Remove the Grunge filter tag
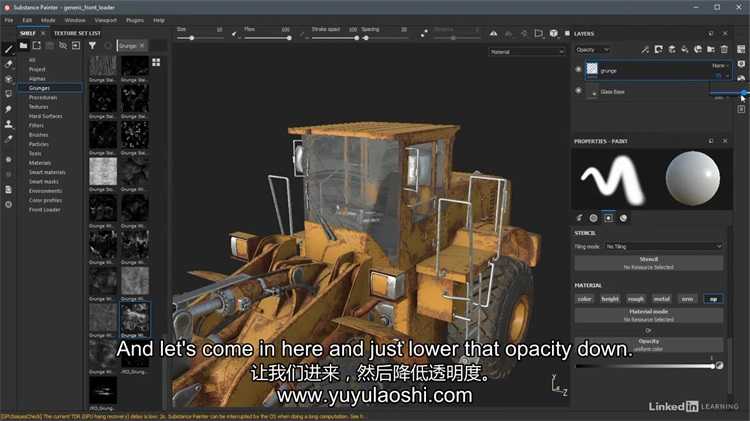Viewport: 750px width, 421px height. (x=143, y=45)
